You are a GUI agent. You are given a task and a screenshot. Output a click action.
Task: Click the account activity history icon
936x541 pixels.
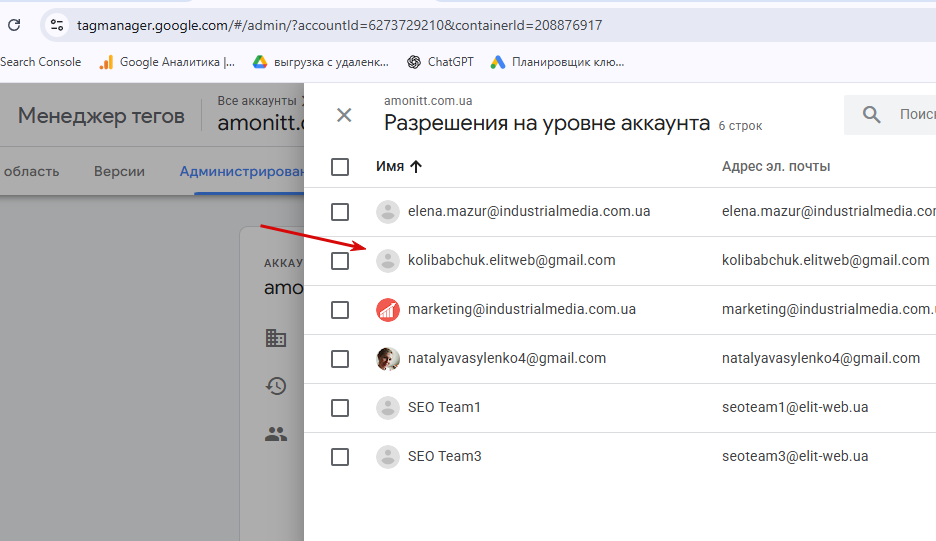pos(276,386)
